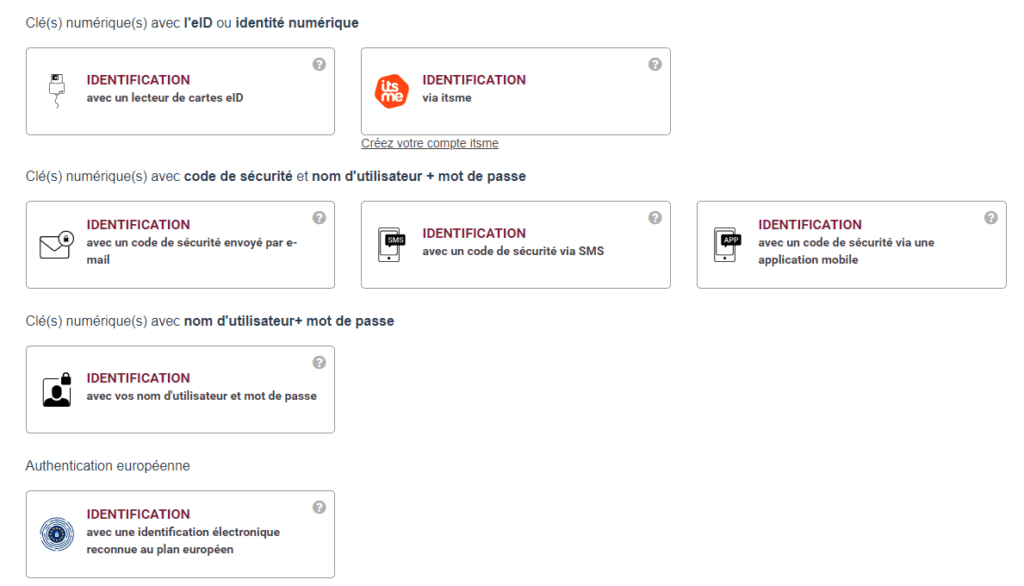Screen dimensions: 1024x586
Task: Click the orange itsme logo
Action: pyautogui.click(x=392, y=91)
